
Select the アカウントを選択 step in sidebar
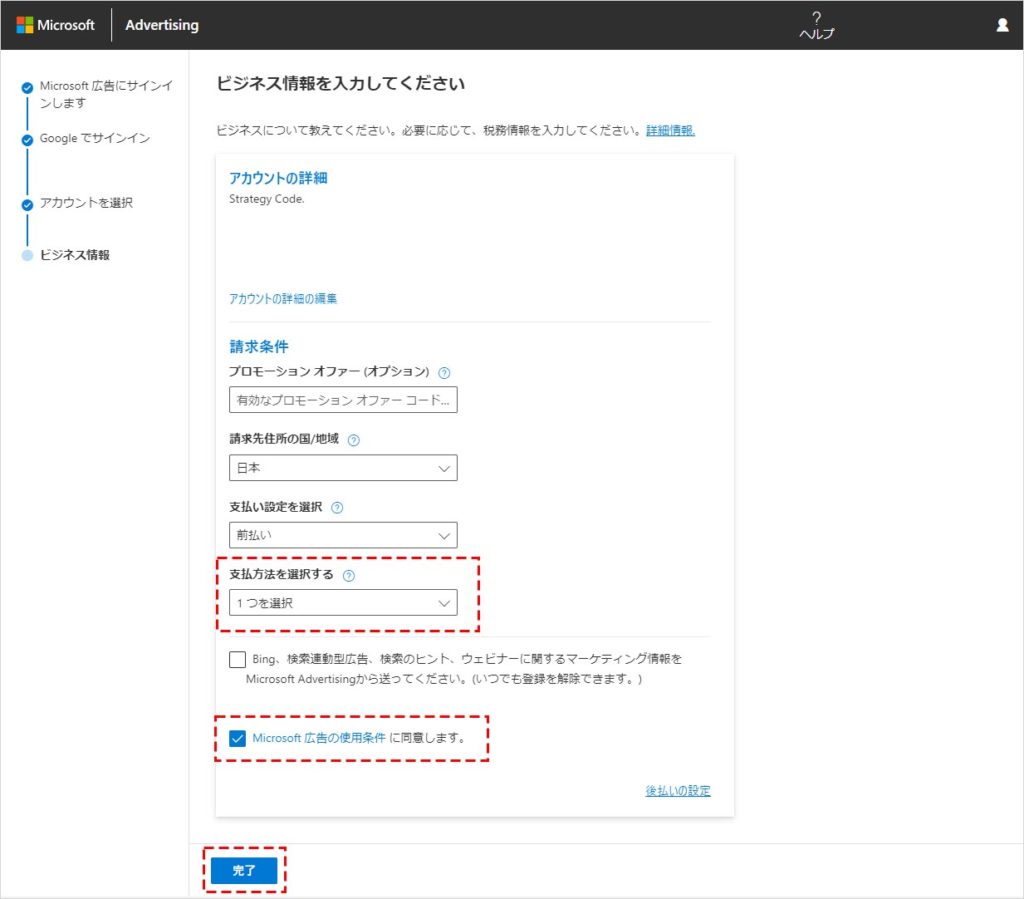[x=86, y=203]
